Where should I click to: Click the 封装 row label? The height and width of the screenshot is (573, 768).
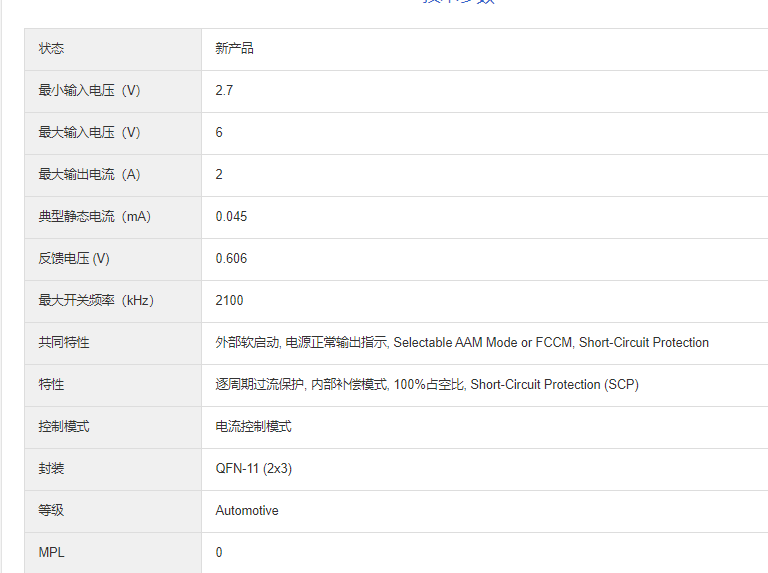point(51,468)
